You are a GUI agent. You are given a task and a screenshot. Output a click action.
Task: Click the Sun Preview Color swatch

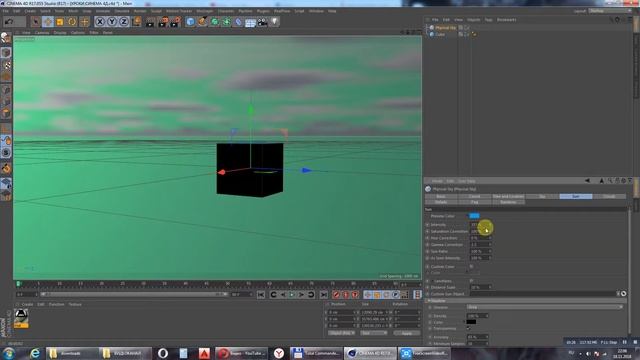click(x=474, y=216)
